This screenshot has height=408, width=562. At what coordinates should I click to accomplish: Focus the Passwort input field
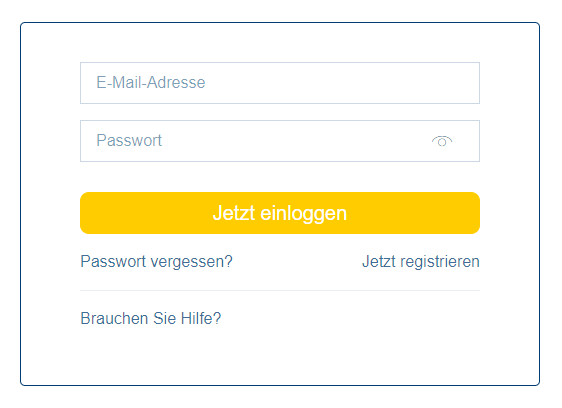(280, 141)
